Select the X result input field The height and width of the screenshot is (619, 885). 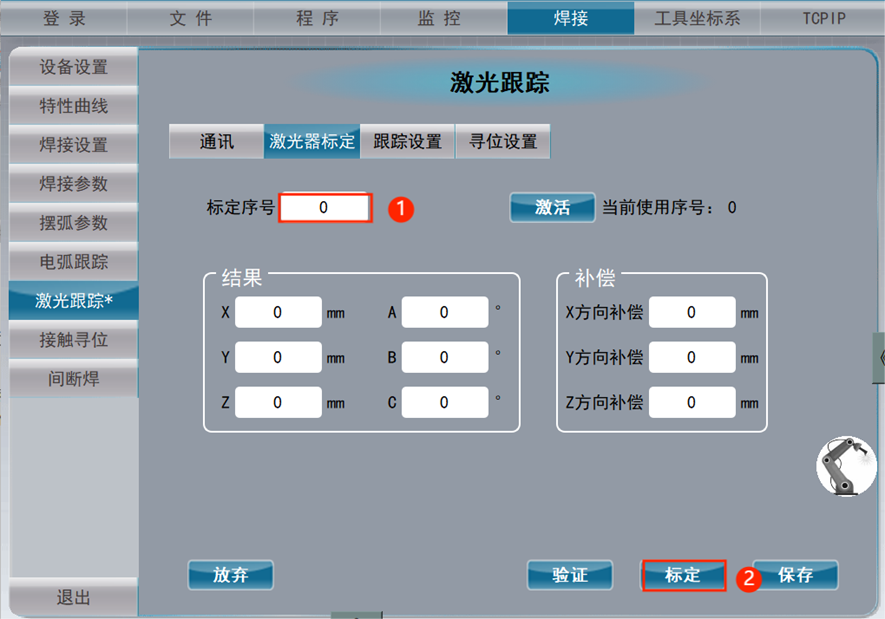click(x=278, y=313)
